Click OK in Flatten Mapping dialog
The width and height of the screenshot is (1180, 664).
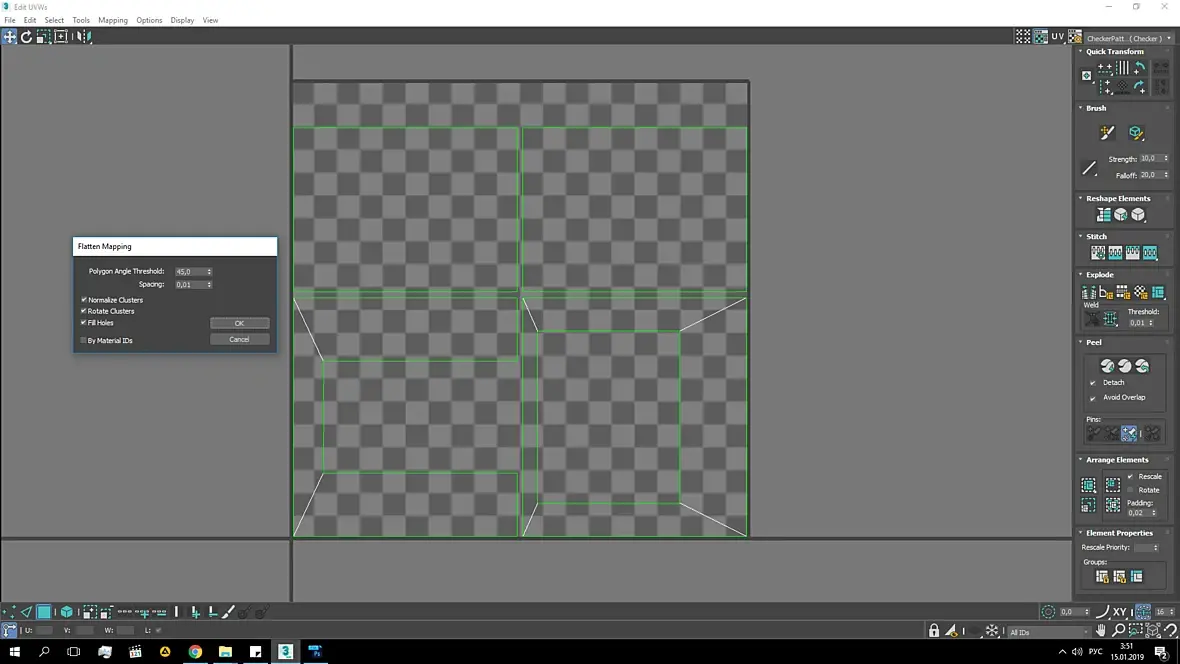pos(239,323)
